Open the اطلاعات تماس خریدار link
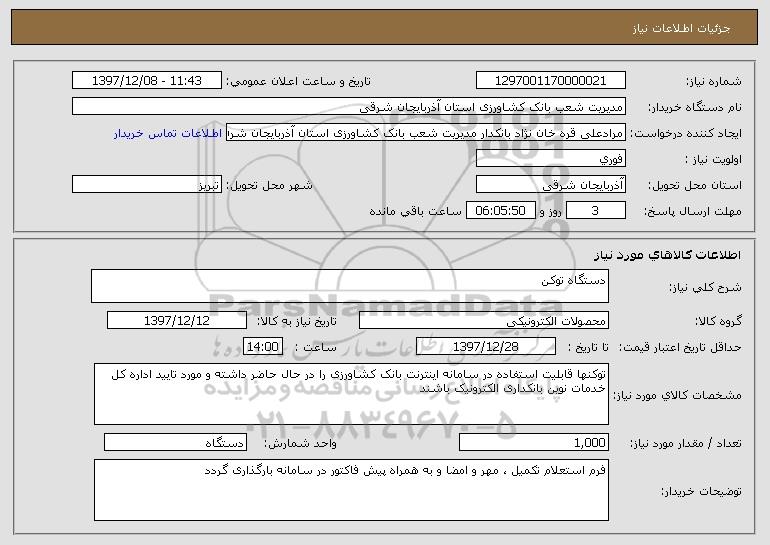Viewport: 770px width, 545px height. tap(168, 133)
